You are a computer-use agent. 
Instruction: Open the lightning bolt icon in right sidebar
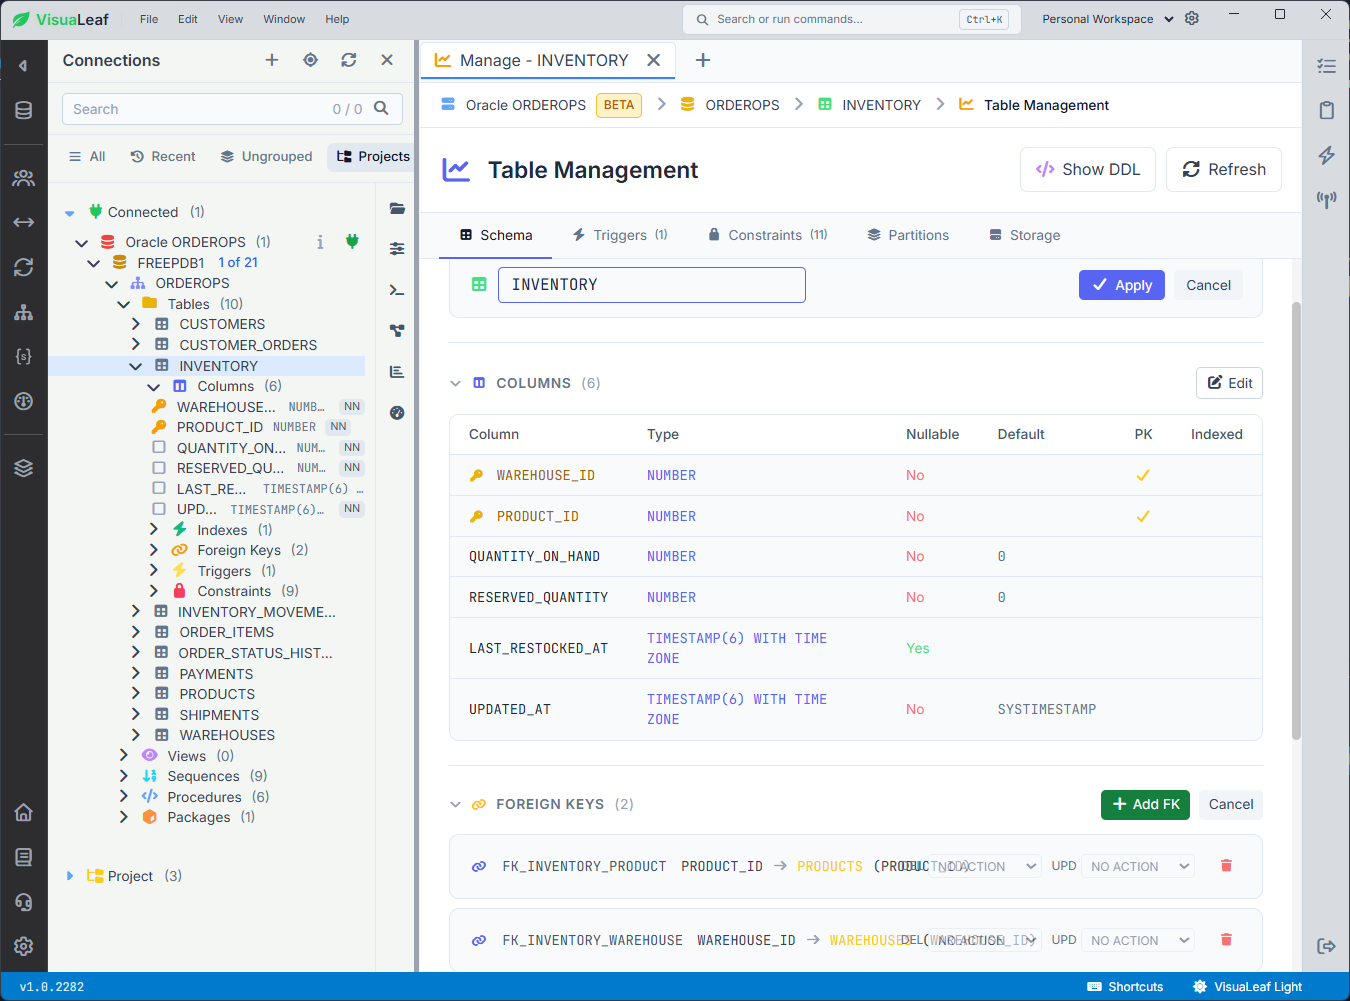click(1326, 155)
